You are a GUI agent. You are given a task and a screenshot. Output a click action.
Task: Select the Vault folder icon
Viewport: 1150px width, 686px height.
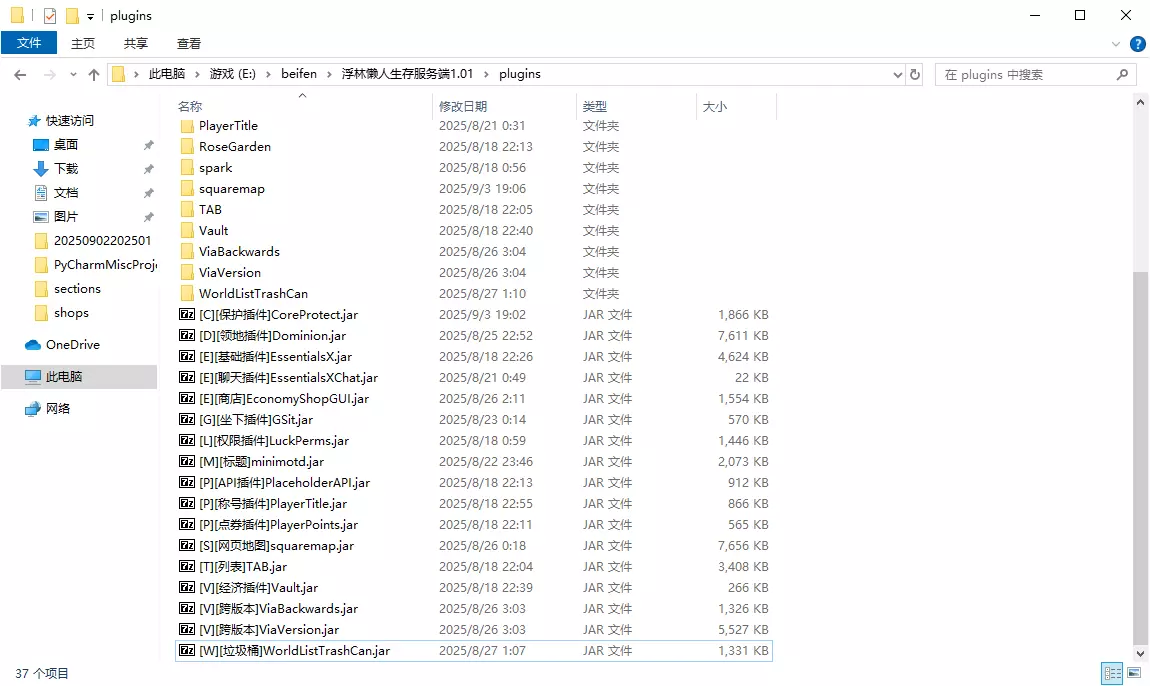point(187,230)
